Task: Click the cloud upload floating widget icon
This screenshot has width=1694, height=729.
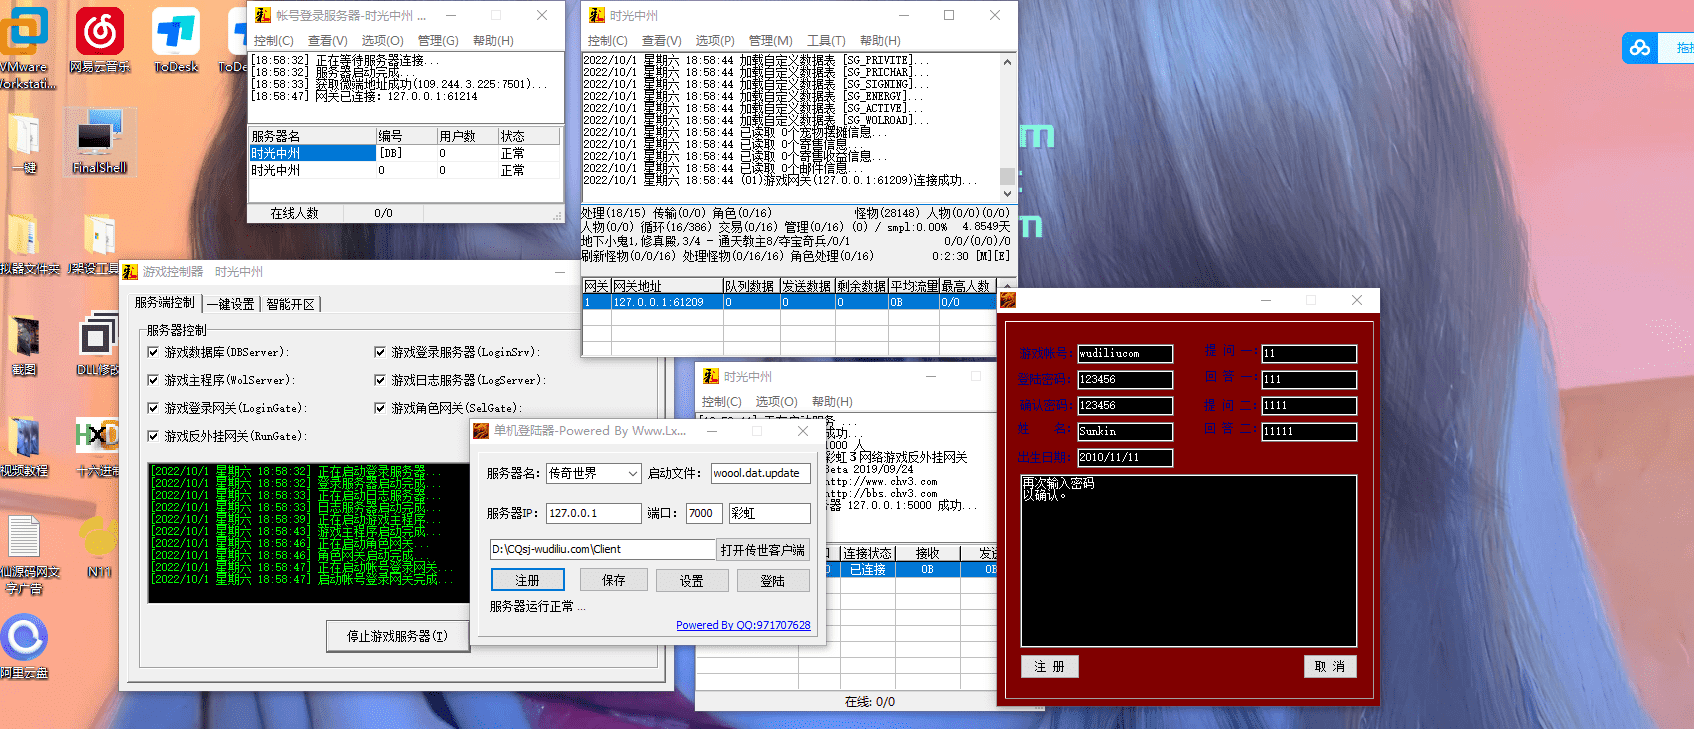Action: tap(1640, 47)
